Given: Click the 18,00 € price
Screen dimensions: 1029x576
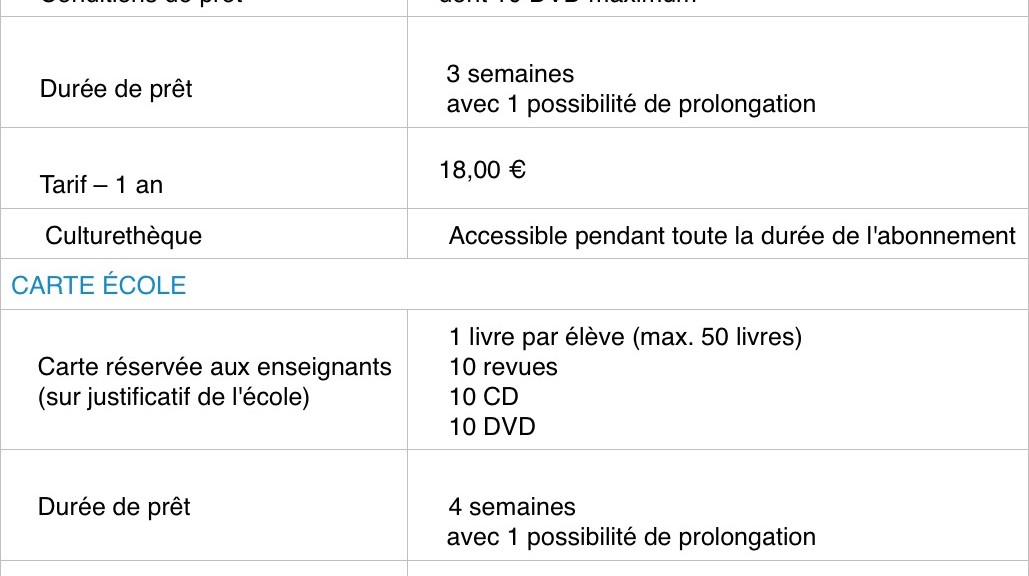Looking at the screenshot, I should (x=482, y=170).
